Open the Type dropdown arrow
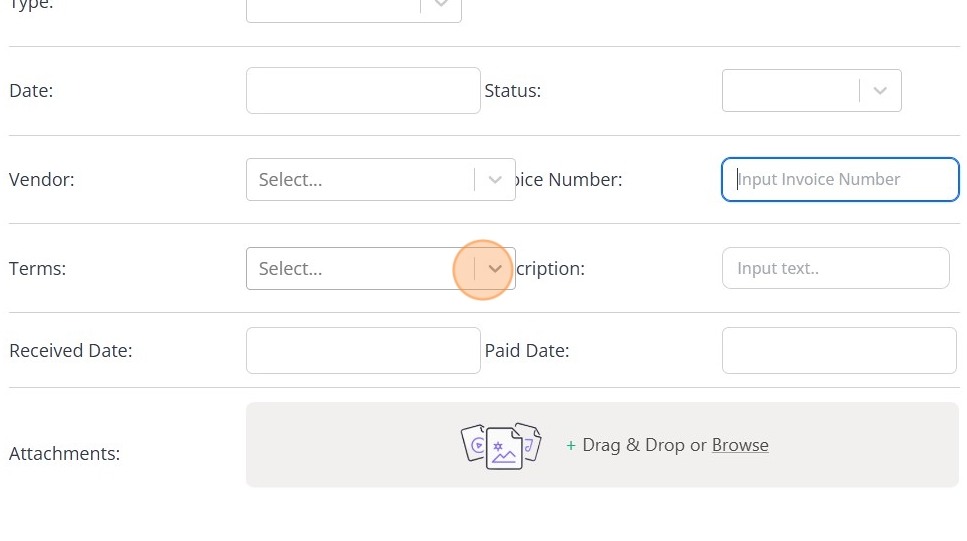The width and height of the screenshot is (967, 541). point(441,6)
